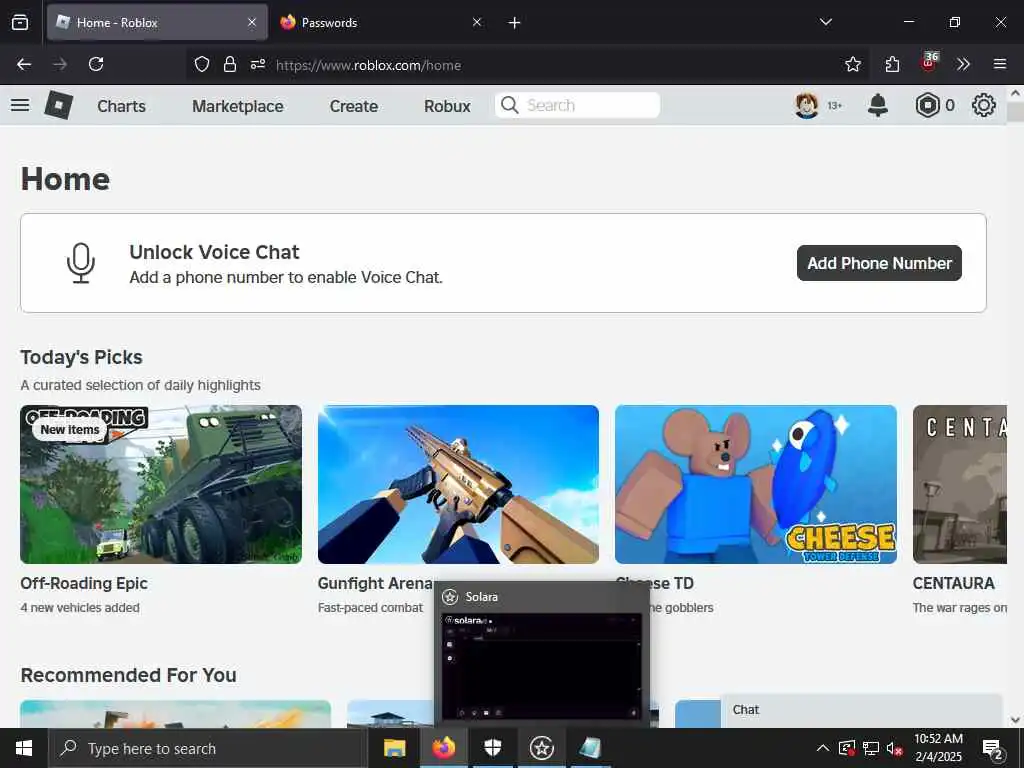
Task: Open the Firefox application menu
Action: pyautogui.click(x=1000, y=64)
